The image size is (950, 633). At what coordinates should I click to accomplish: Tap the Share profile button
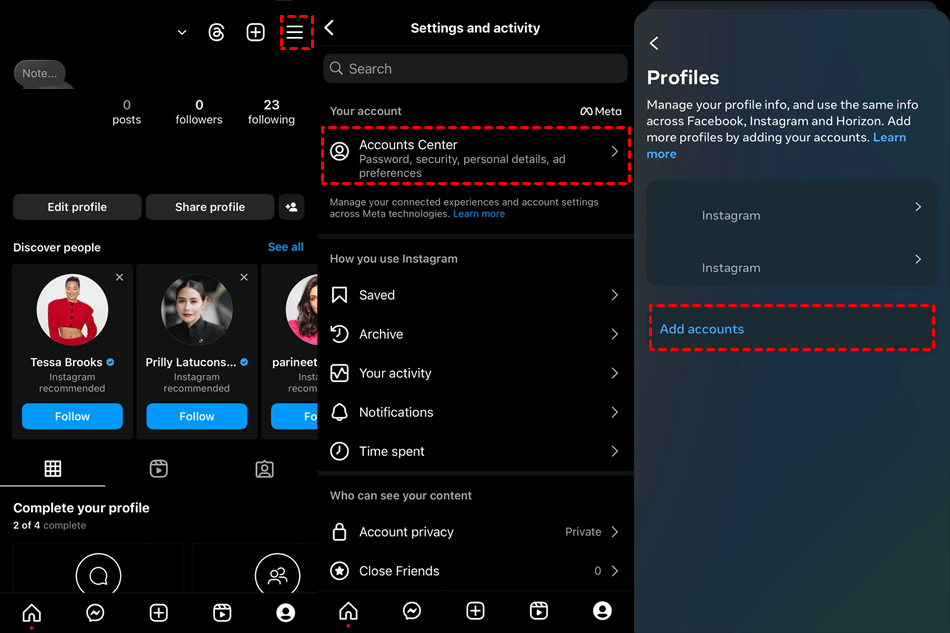[x=210, y=207]
